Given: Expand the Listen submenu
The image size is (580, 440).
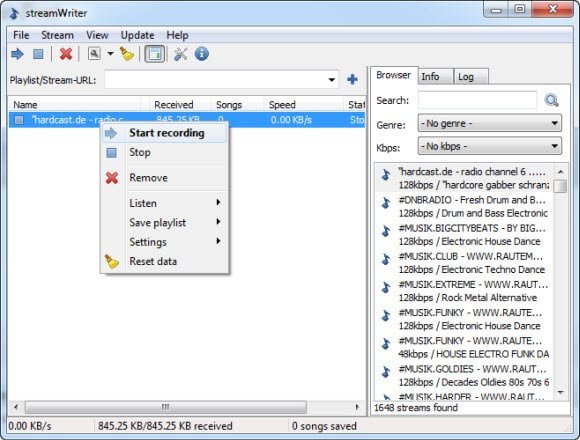Looking at the screenshot, I should coord(165,203).
